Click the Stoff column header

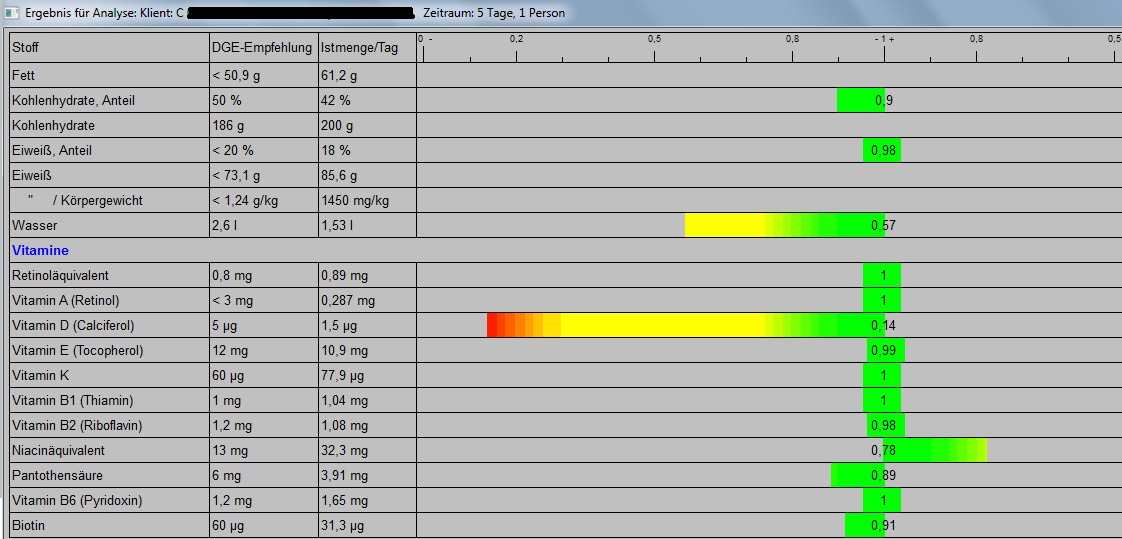[x=26, y=48]
